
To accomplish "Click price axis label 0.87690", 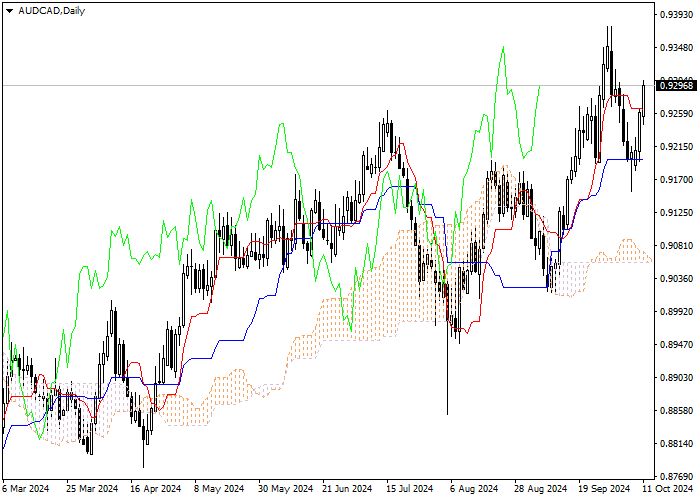I will pyautogui.click(x=677, y=477).
